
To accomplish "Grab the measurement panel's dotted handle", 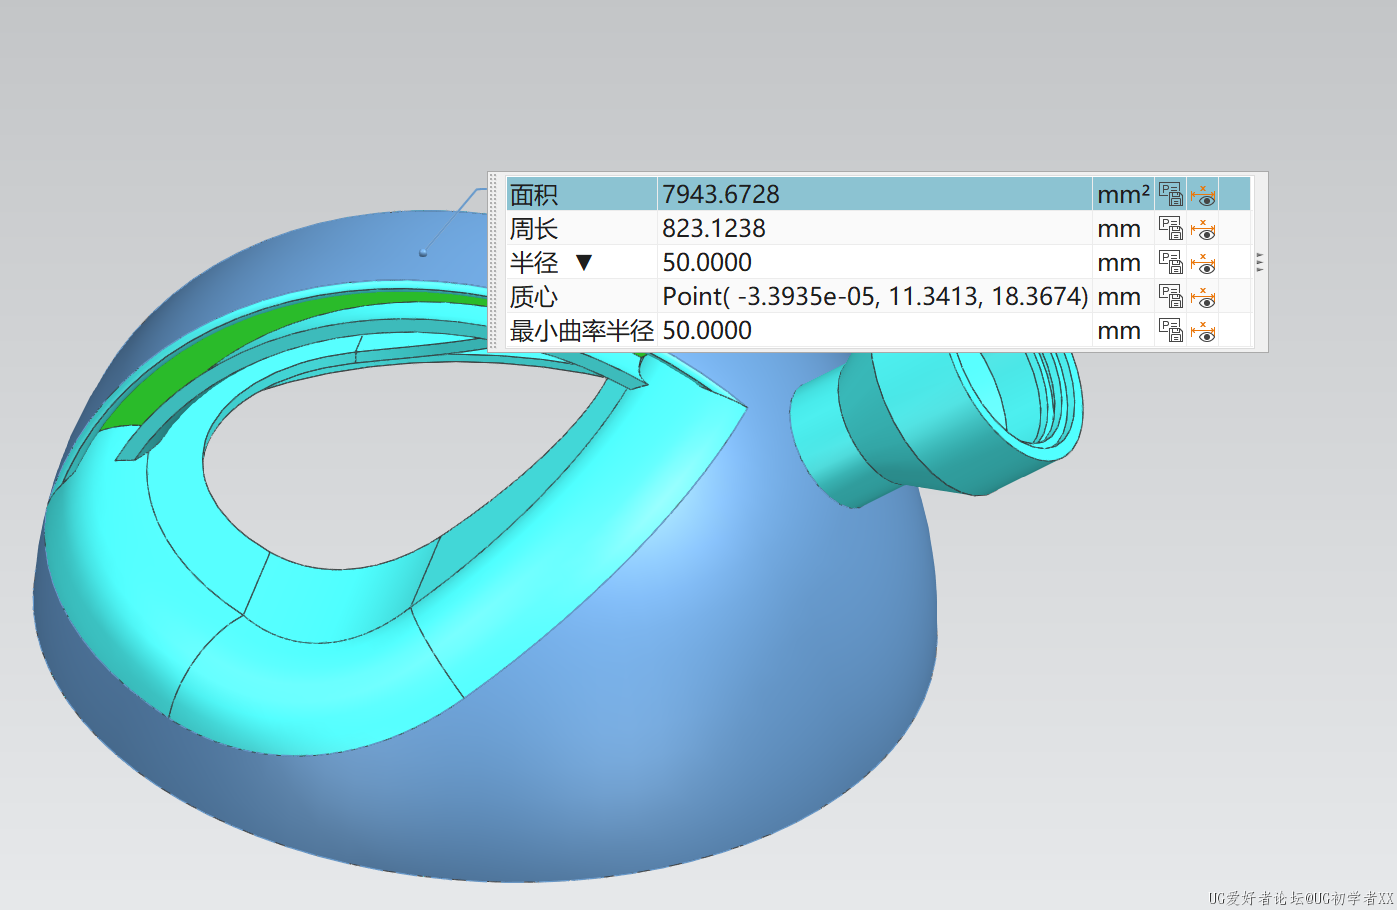I will pos(494,262).
